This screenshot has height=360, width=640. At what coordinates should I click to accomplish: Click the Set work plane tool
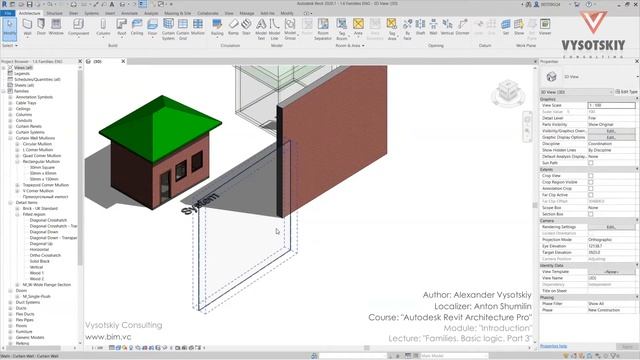(506, 27)
